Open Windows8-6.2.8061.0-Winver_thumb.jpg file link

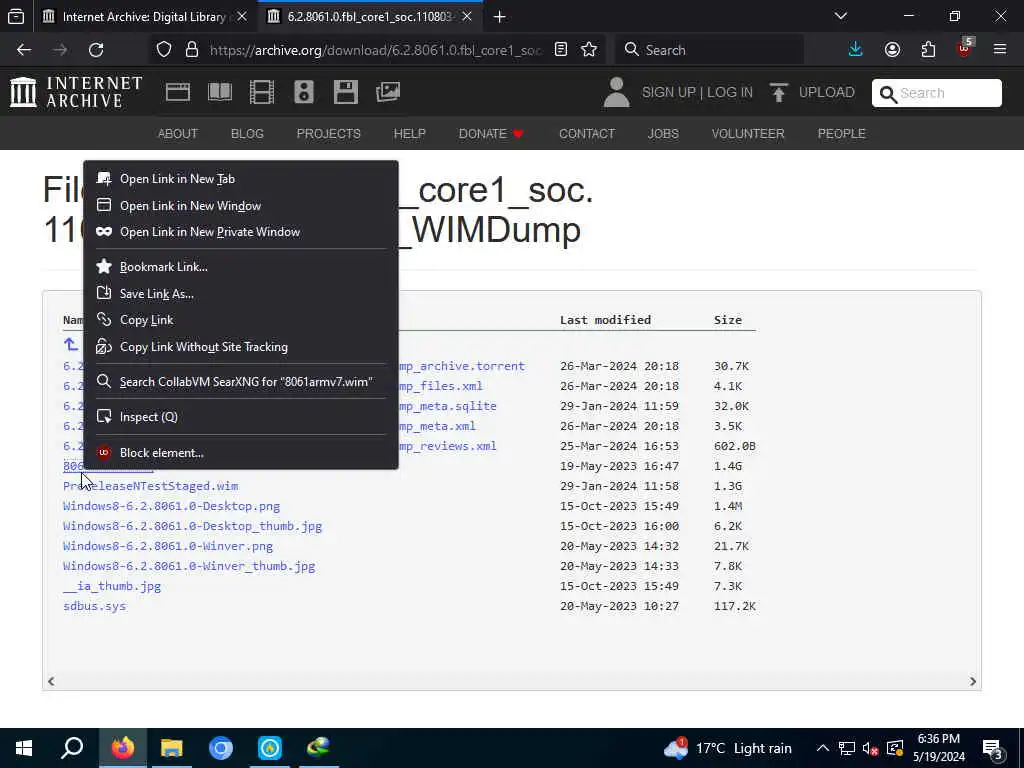pos(189,566)
